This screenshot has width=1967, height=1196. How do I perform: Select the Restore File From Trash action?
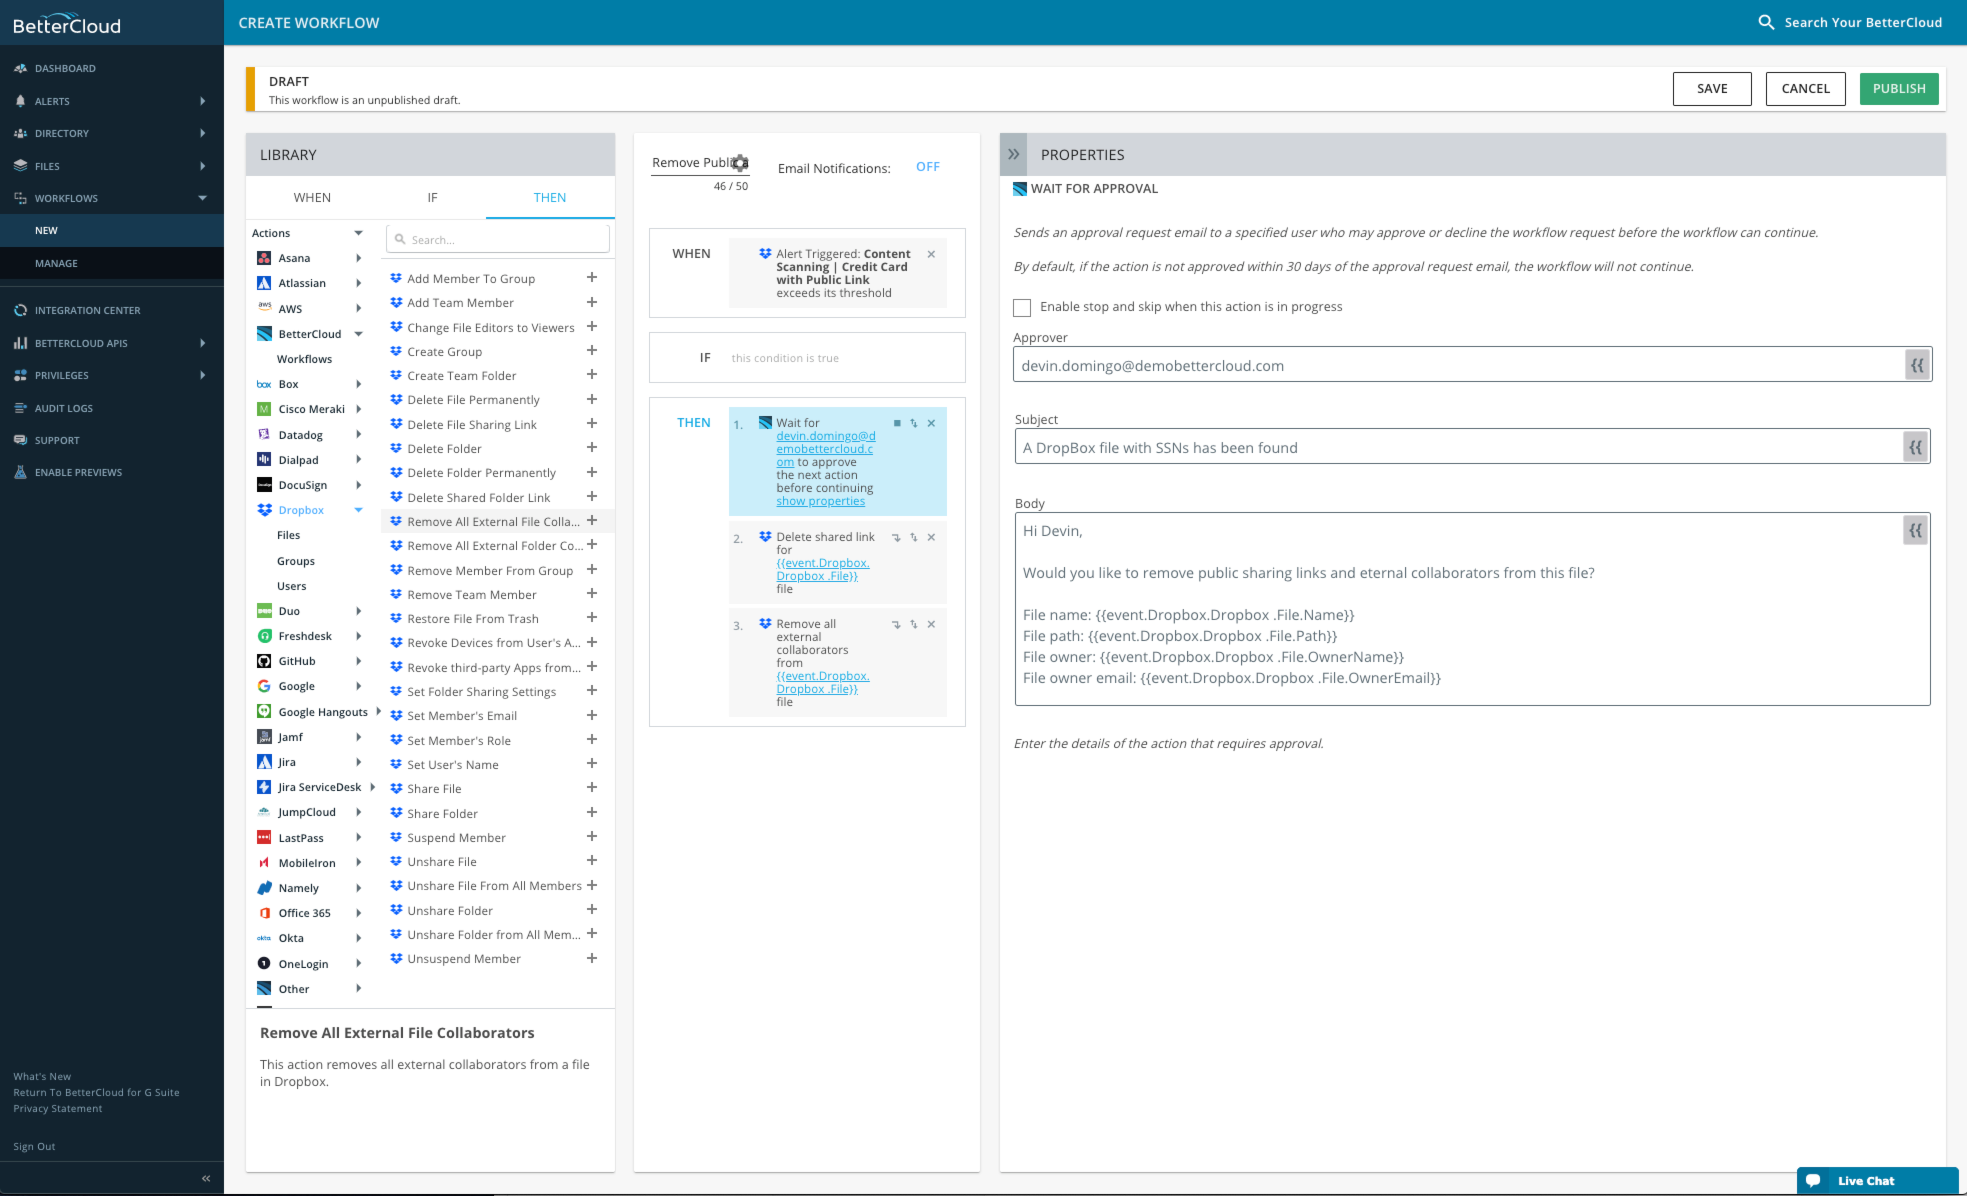(496, 619)
